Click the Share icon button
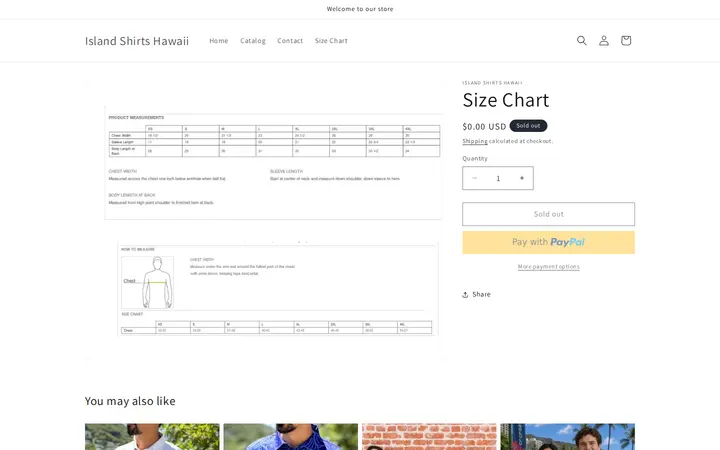This screenshot has width=720, height=450. 476,294
